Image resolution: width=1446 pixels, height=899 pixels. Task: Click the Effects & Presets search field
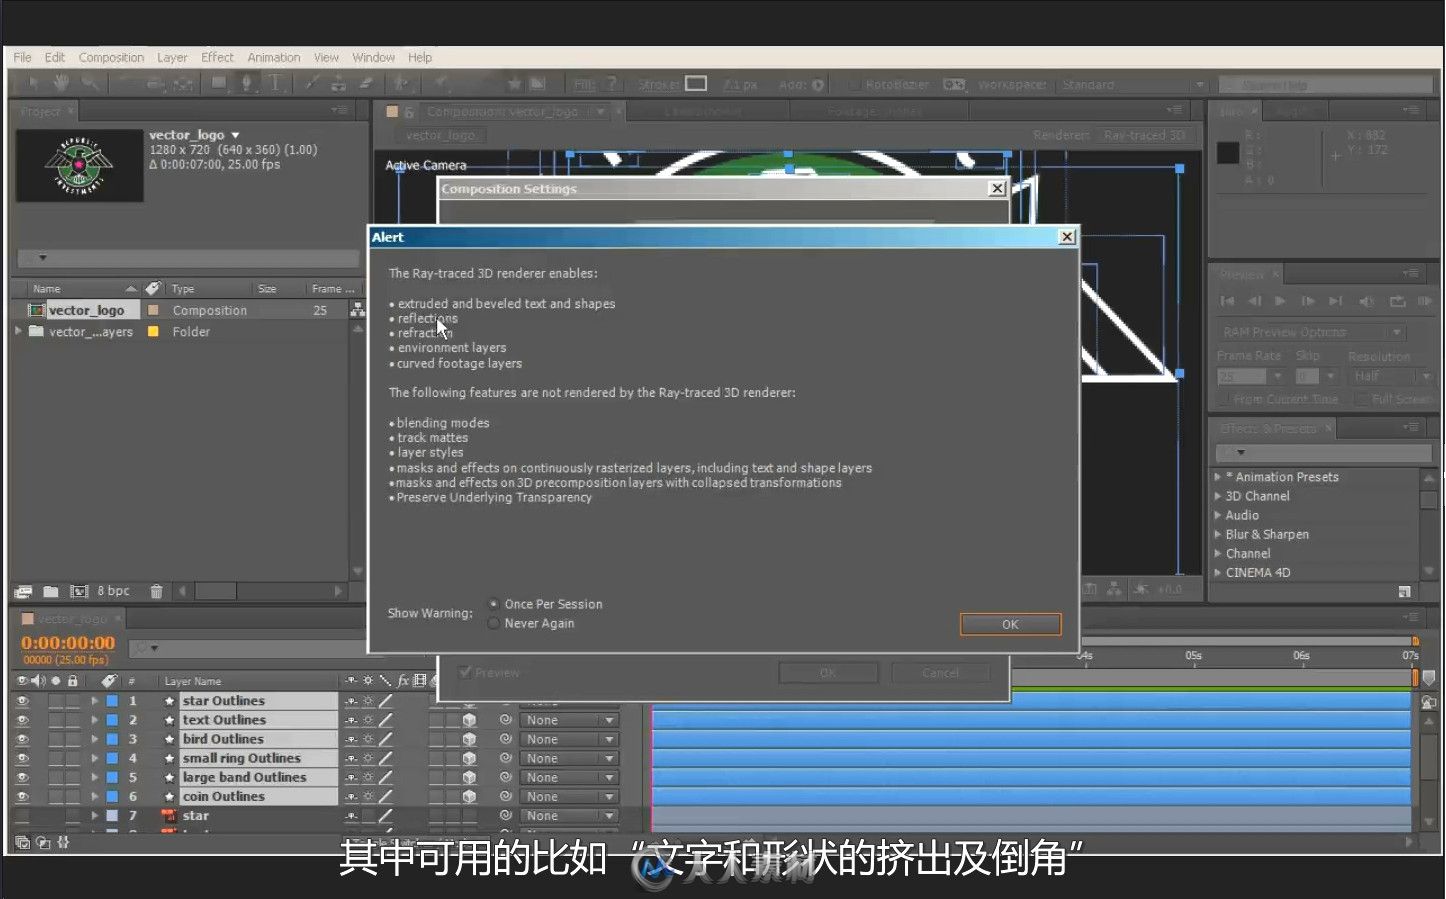point(1325,453)
